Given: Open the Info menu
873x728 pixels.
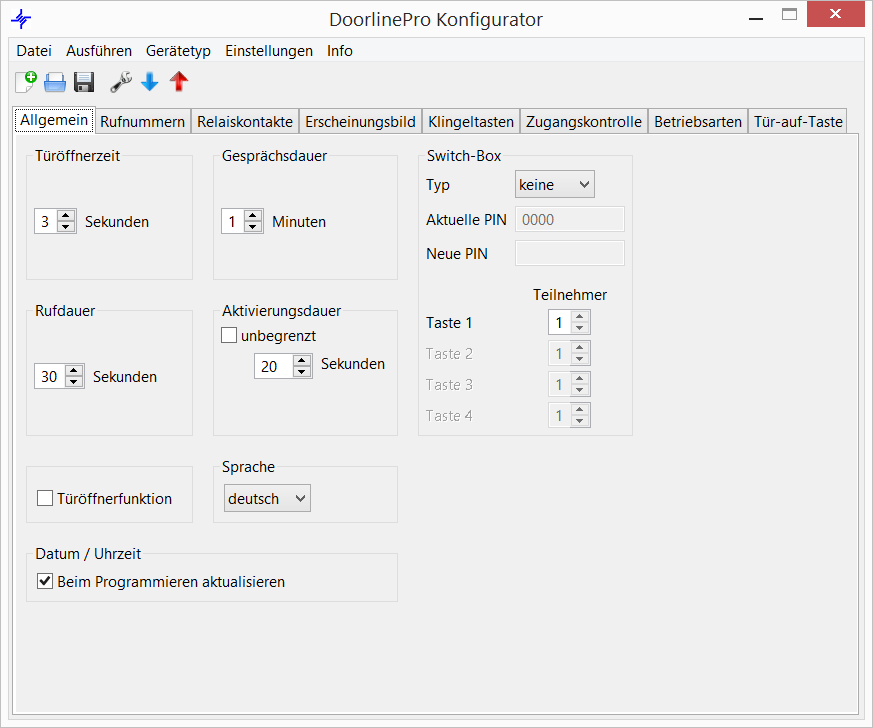Looking at the screenshot, I should click(x=340, y=51).
